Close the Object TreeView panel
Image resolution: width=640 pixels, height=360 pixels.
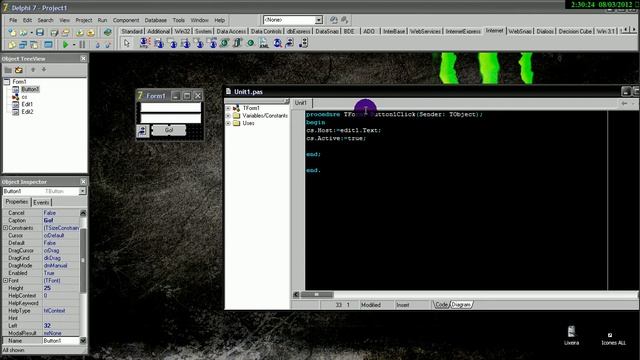tap(83, 59)
